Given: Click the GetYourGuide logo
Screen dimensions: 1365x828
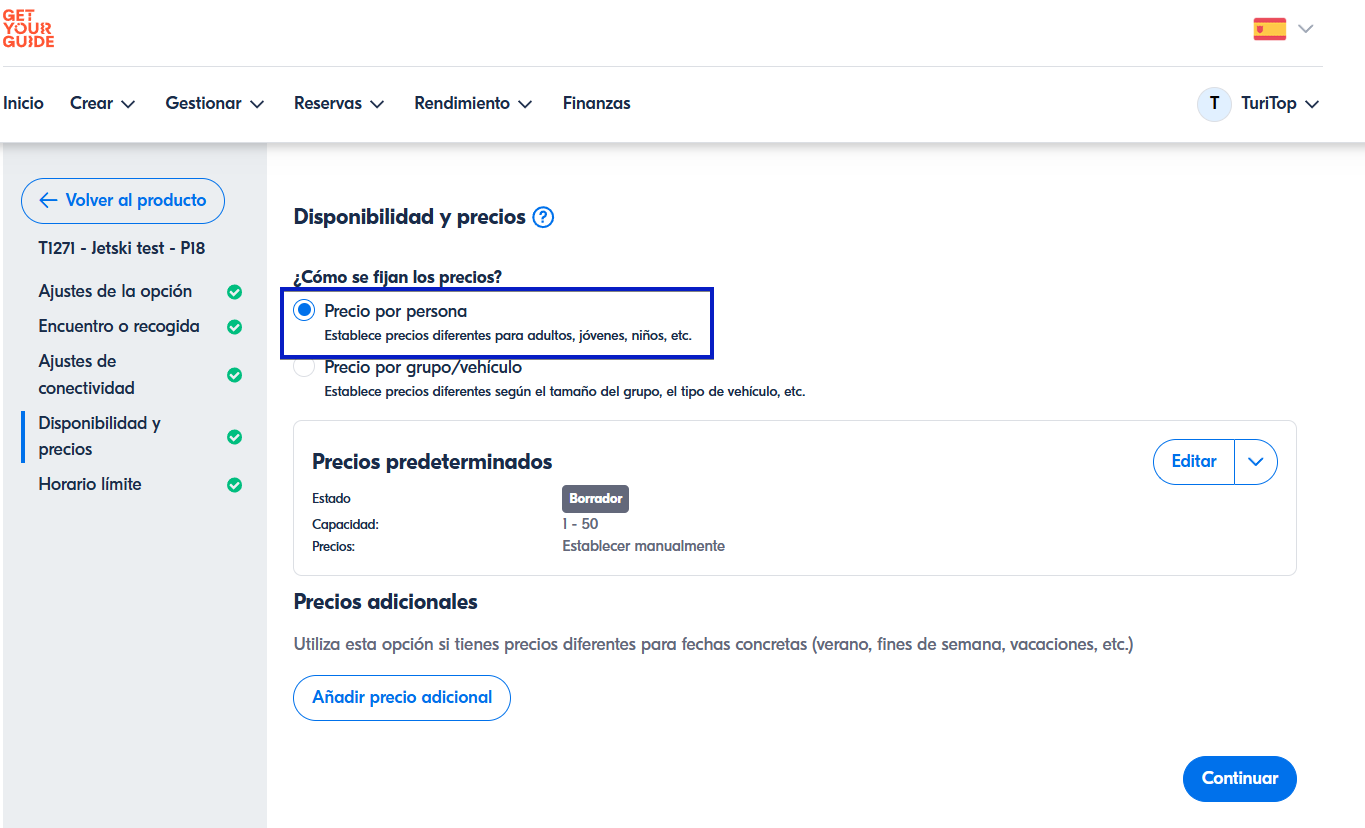Looking at the screenshot, I should [28, 27].
